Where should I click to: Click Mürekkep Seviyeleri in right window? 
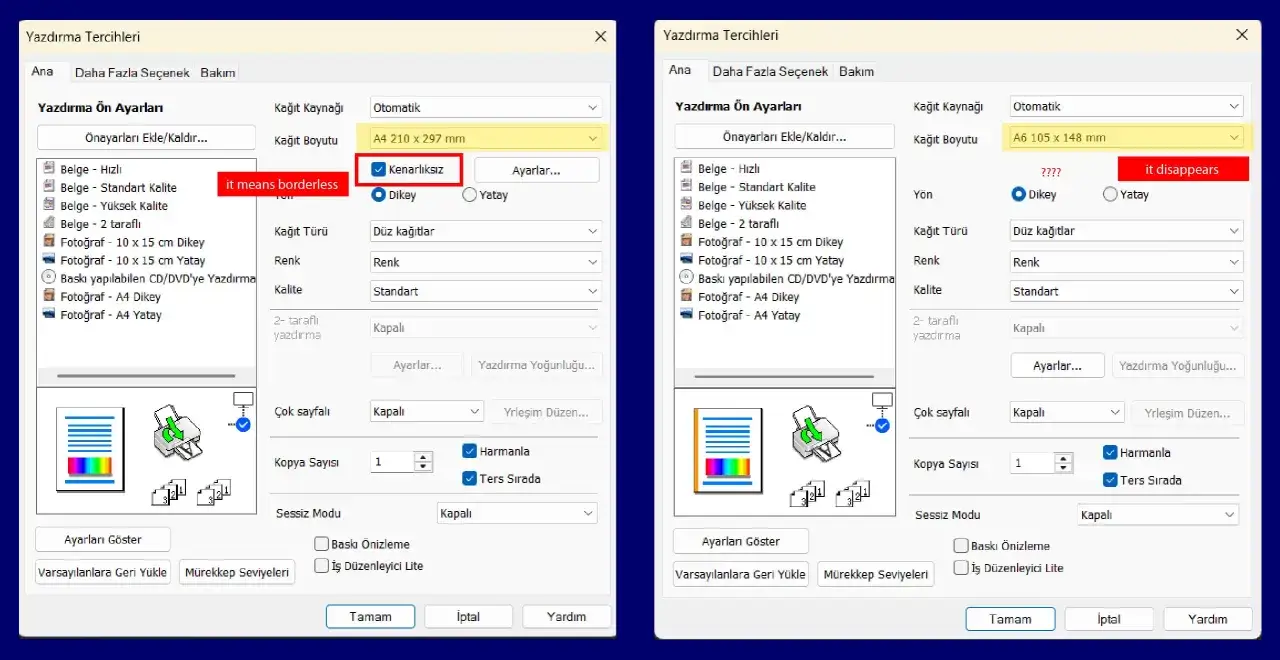click(x=876, y=574)
